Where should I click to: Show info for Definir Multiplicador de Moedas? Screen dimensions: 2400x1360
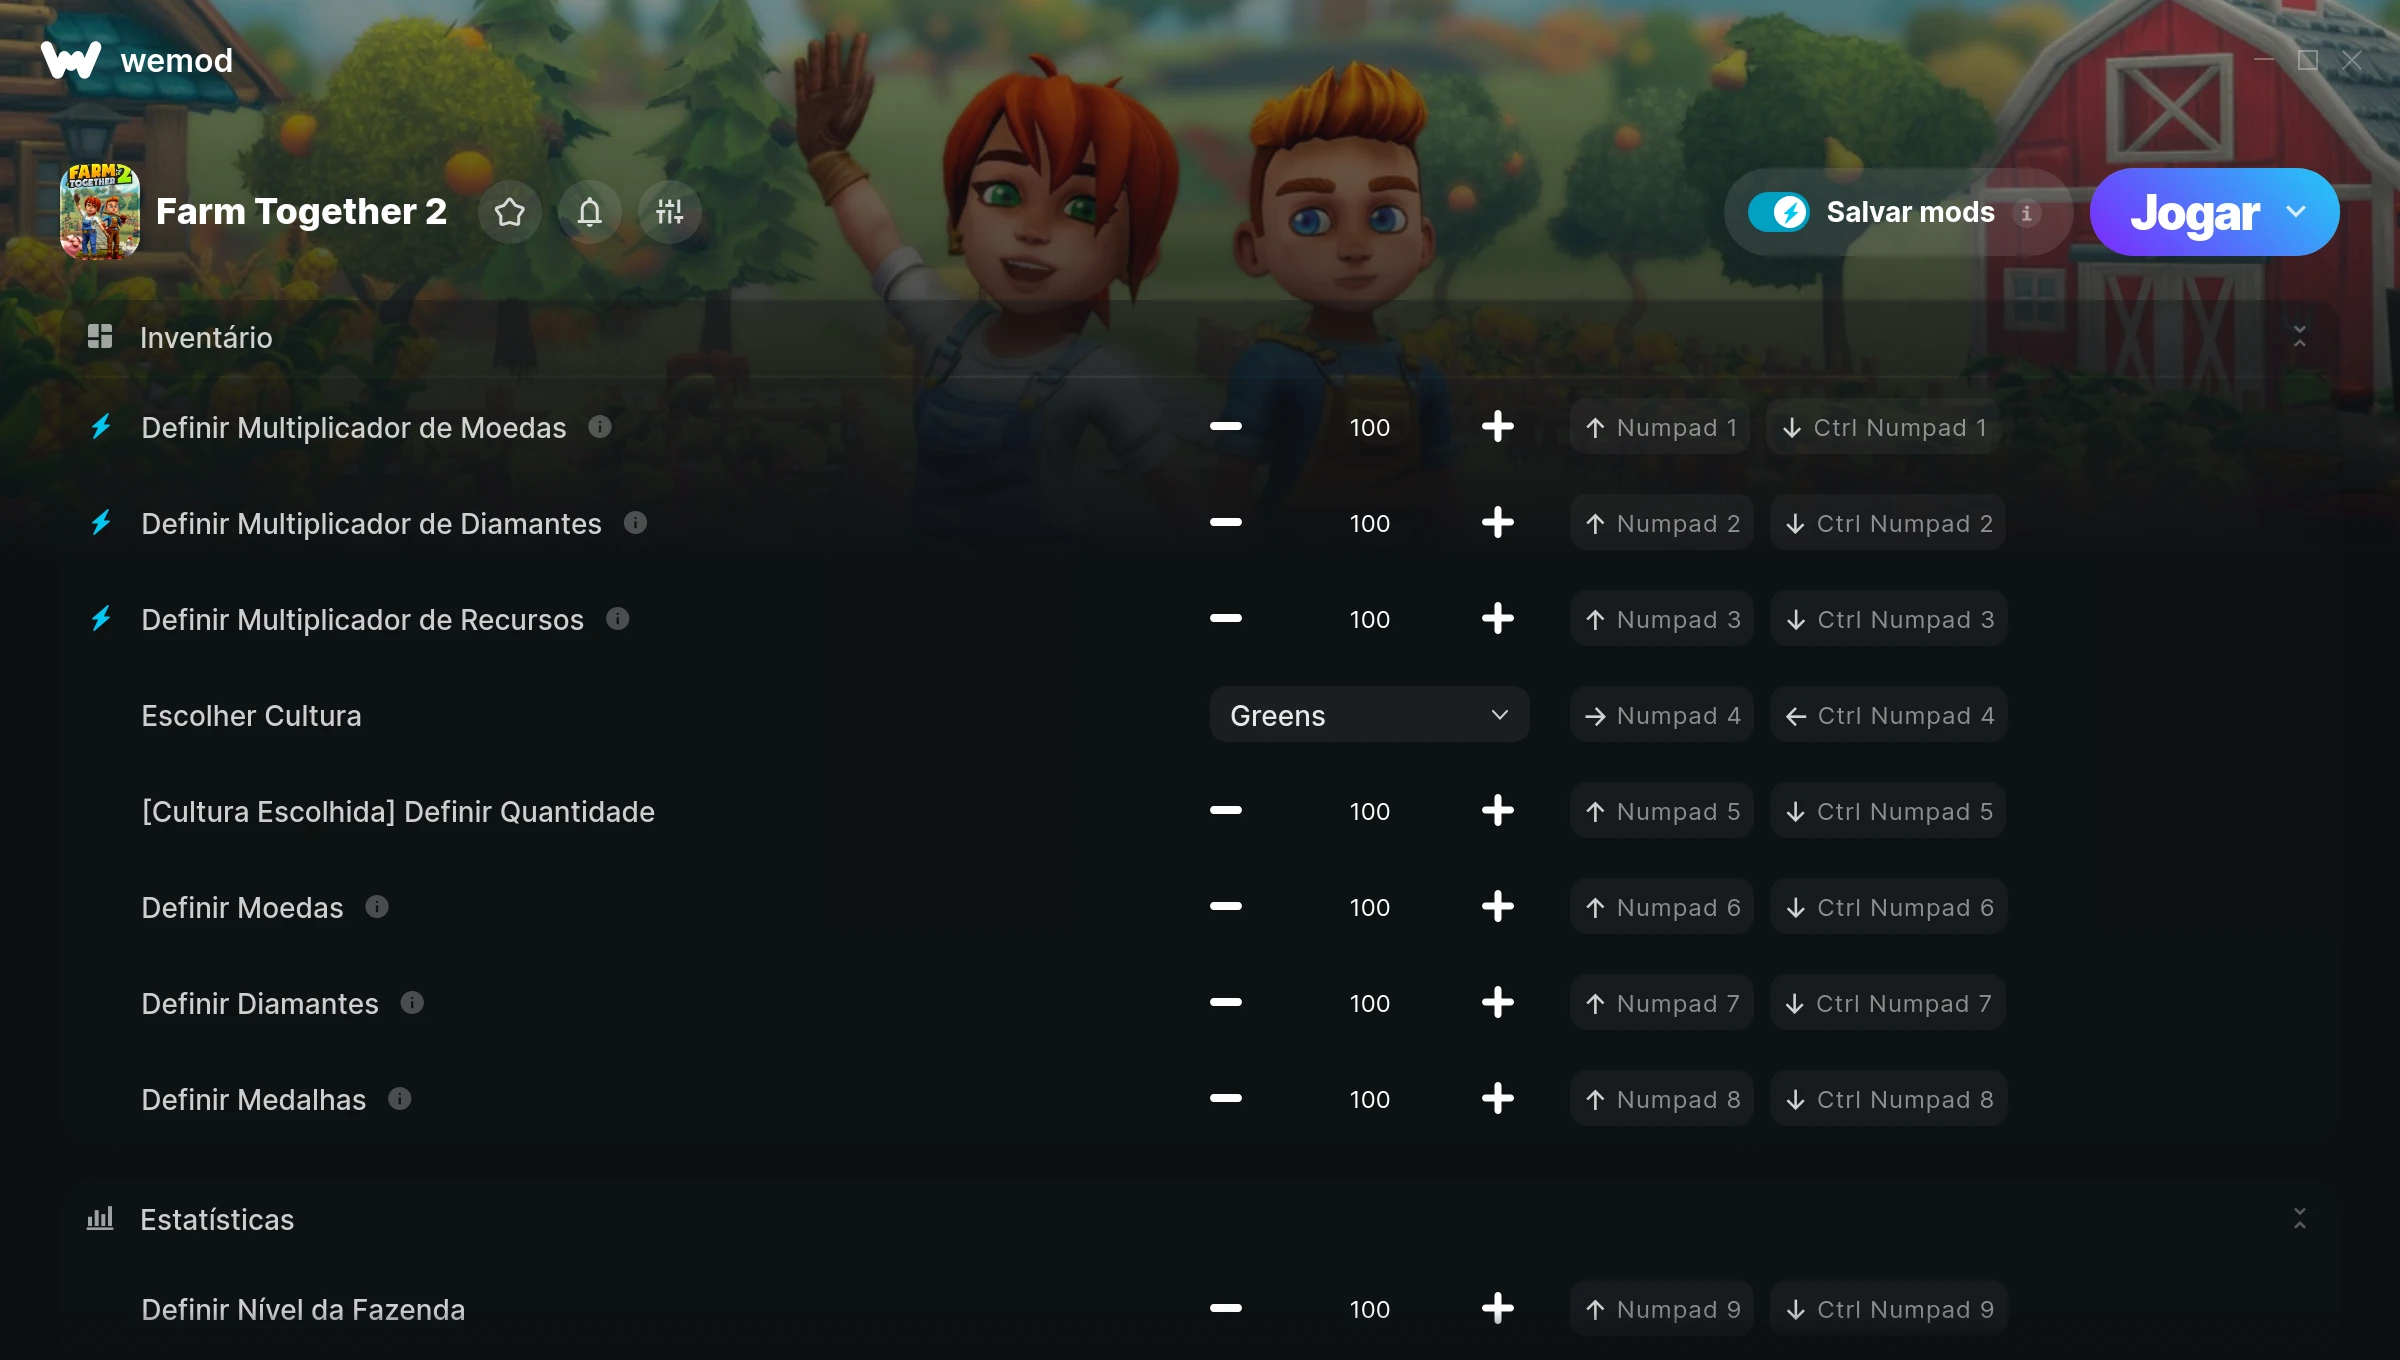600,427
